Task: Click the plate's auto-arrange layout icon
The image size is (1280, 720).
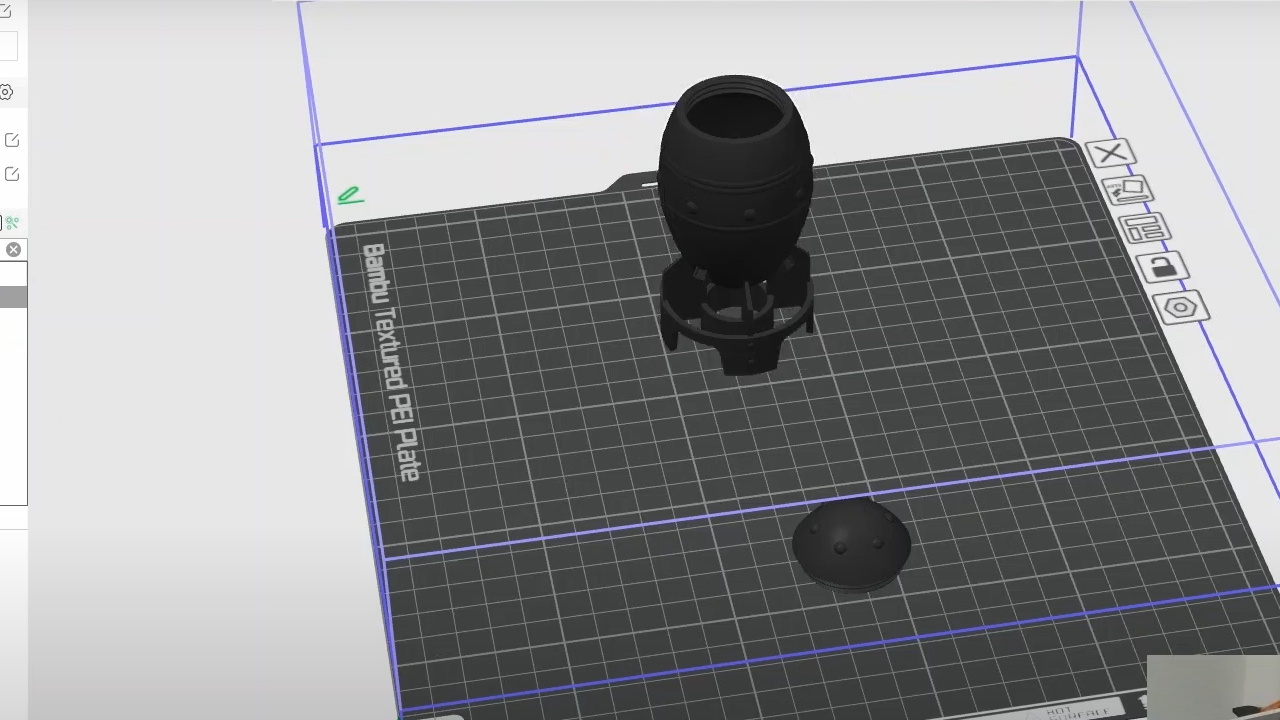Action: coord(1144,228)
